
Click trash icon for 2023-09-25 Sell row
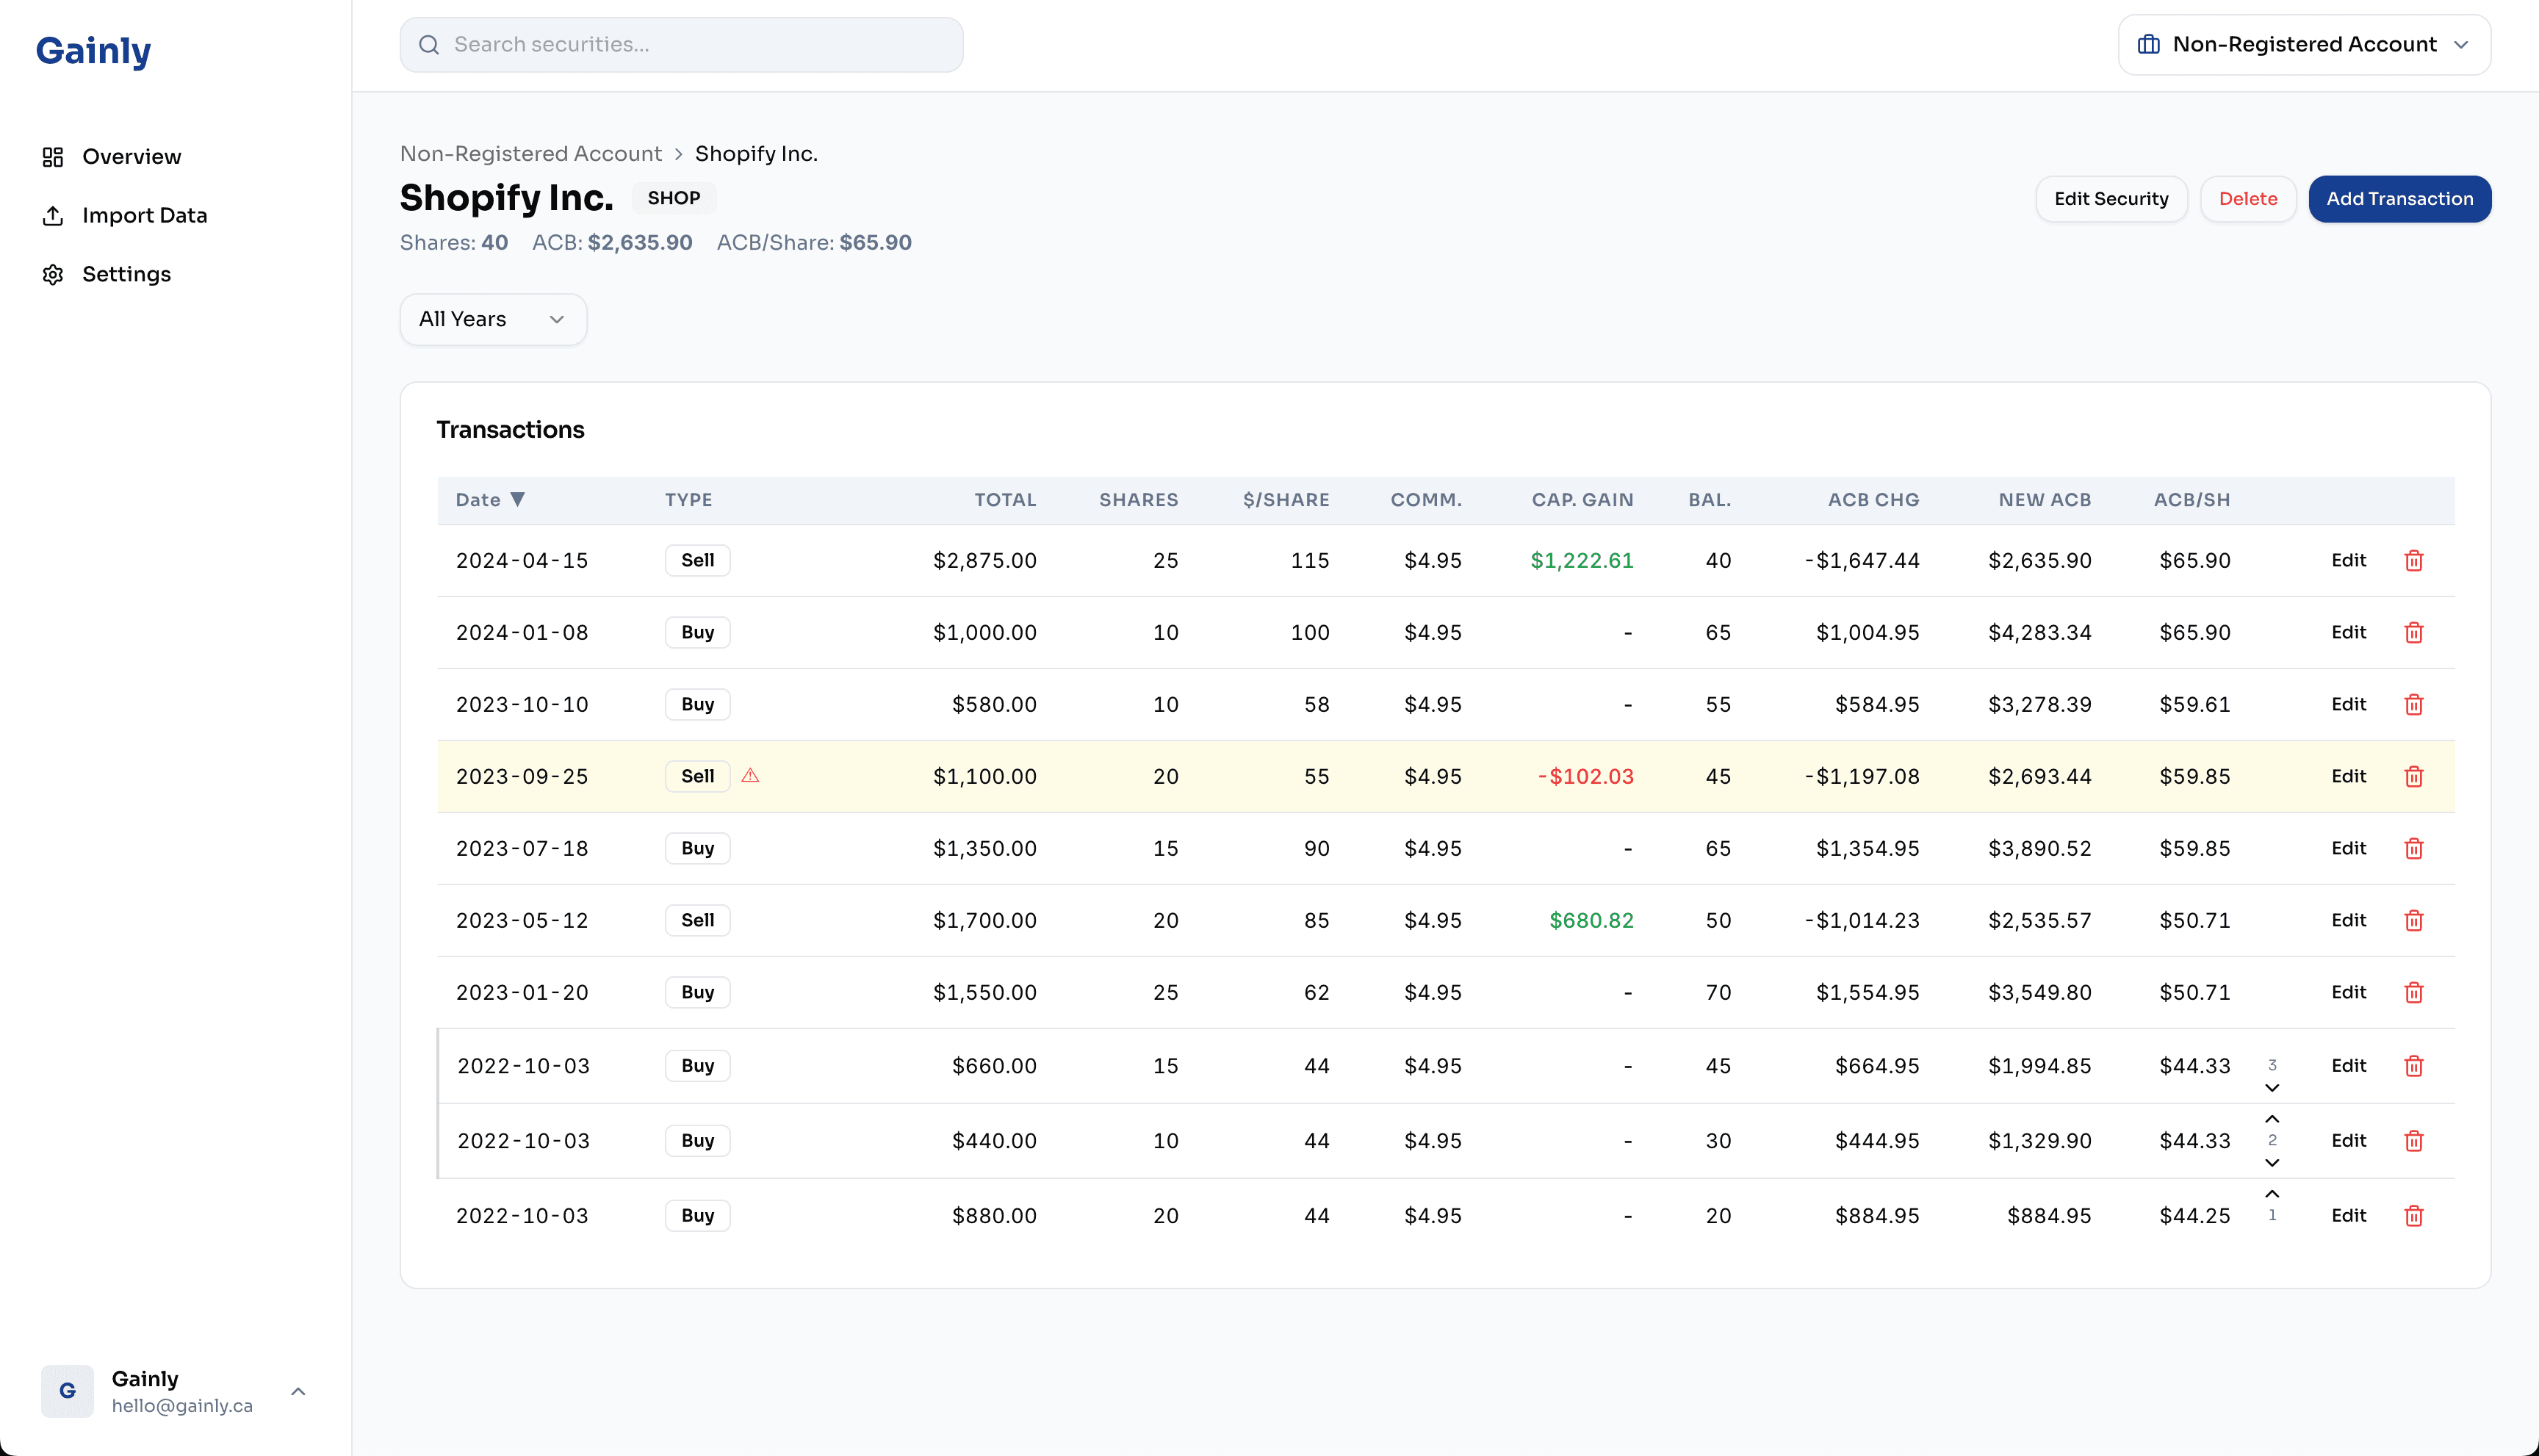2413,776
